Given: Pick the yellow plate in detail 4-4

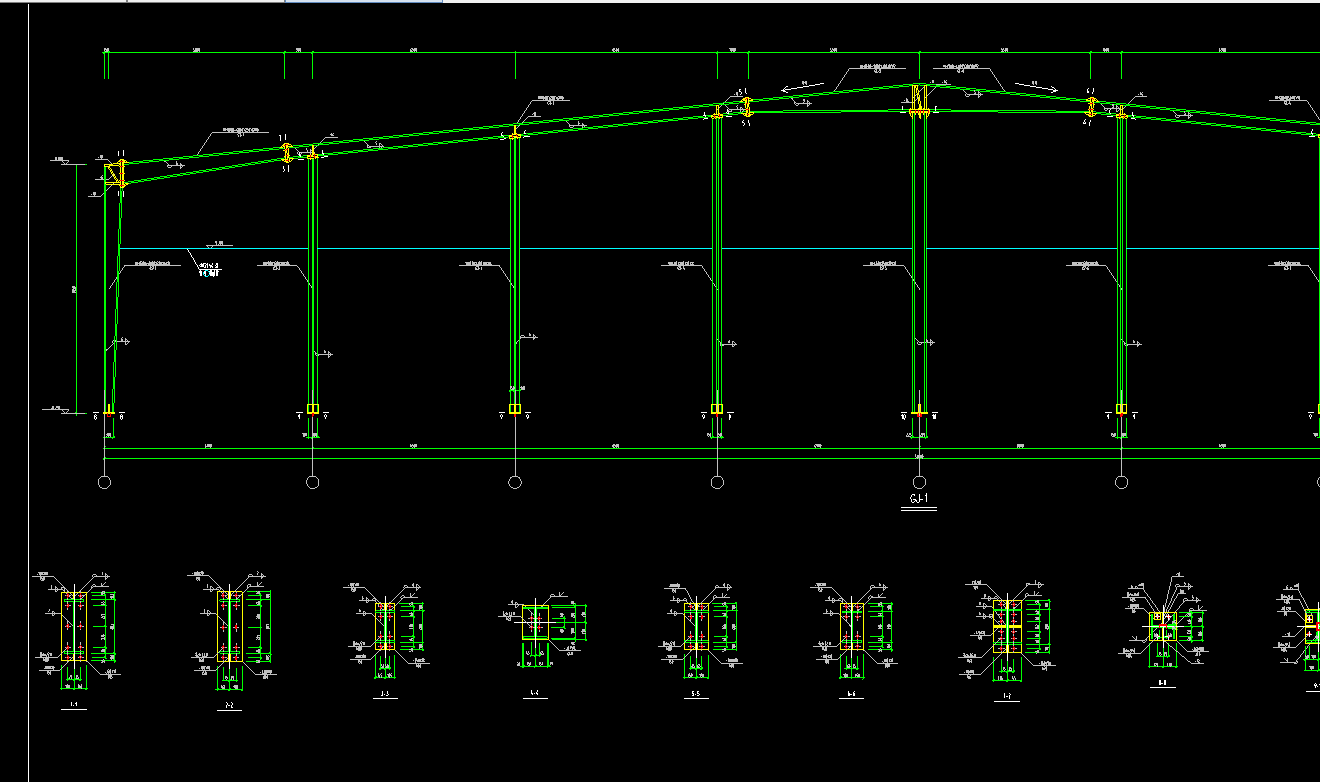Looking at the screenshot, I should coord(535,622).
